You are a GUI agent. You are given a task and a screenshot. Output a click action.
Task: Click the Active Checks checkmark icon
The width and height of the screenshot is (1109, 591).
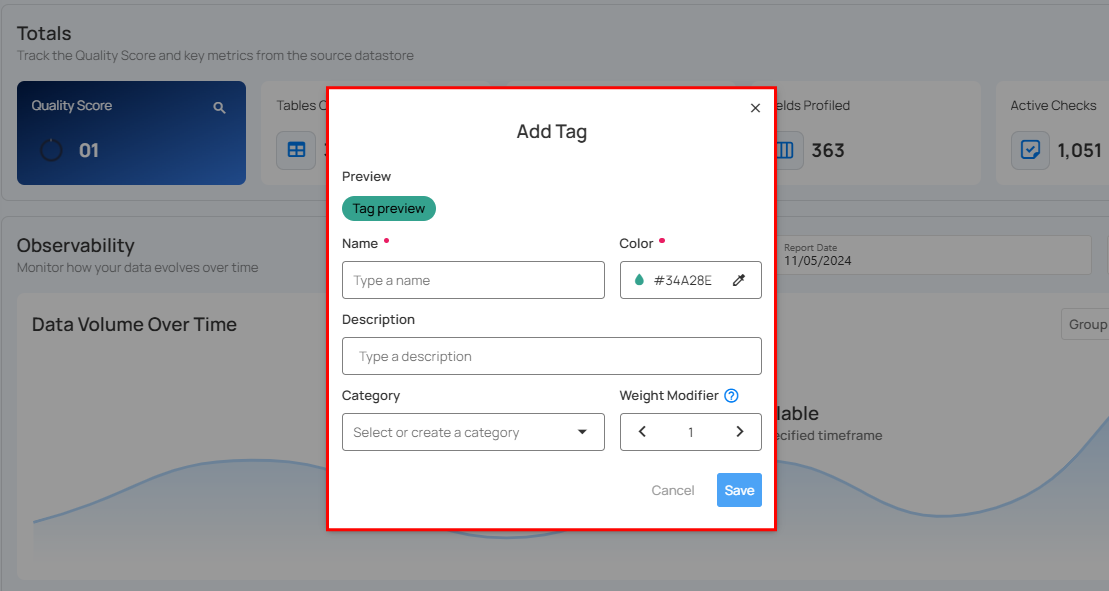click(x=1031, y=150)
